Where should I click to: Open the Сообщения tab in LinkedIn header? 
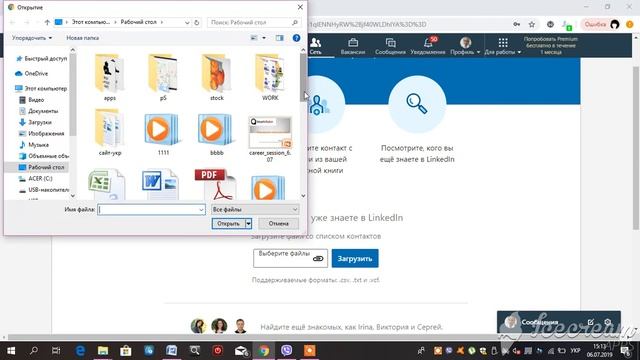(x=390, y=46)
